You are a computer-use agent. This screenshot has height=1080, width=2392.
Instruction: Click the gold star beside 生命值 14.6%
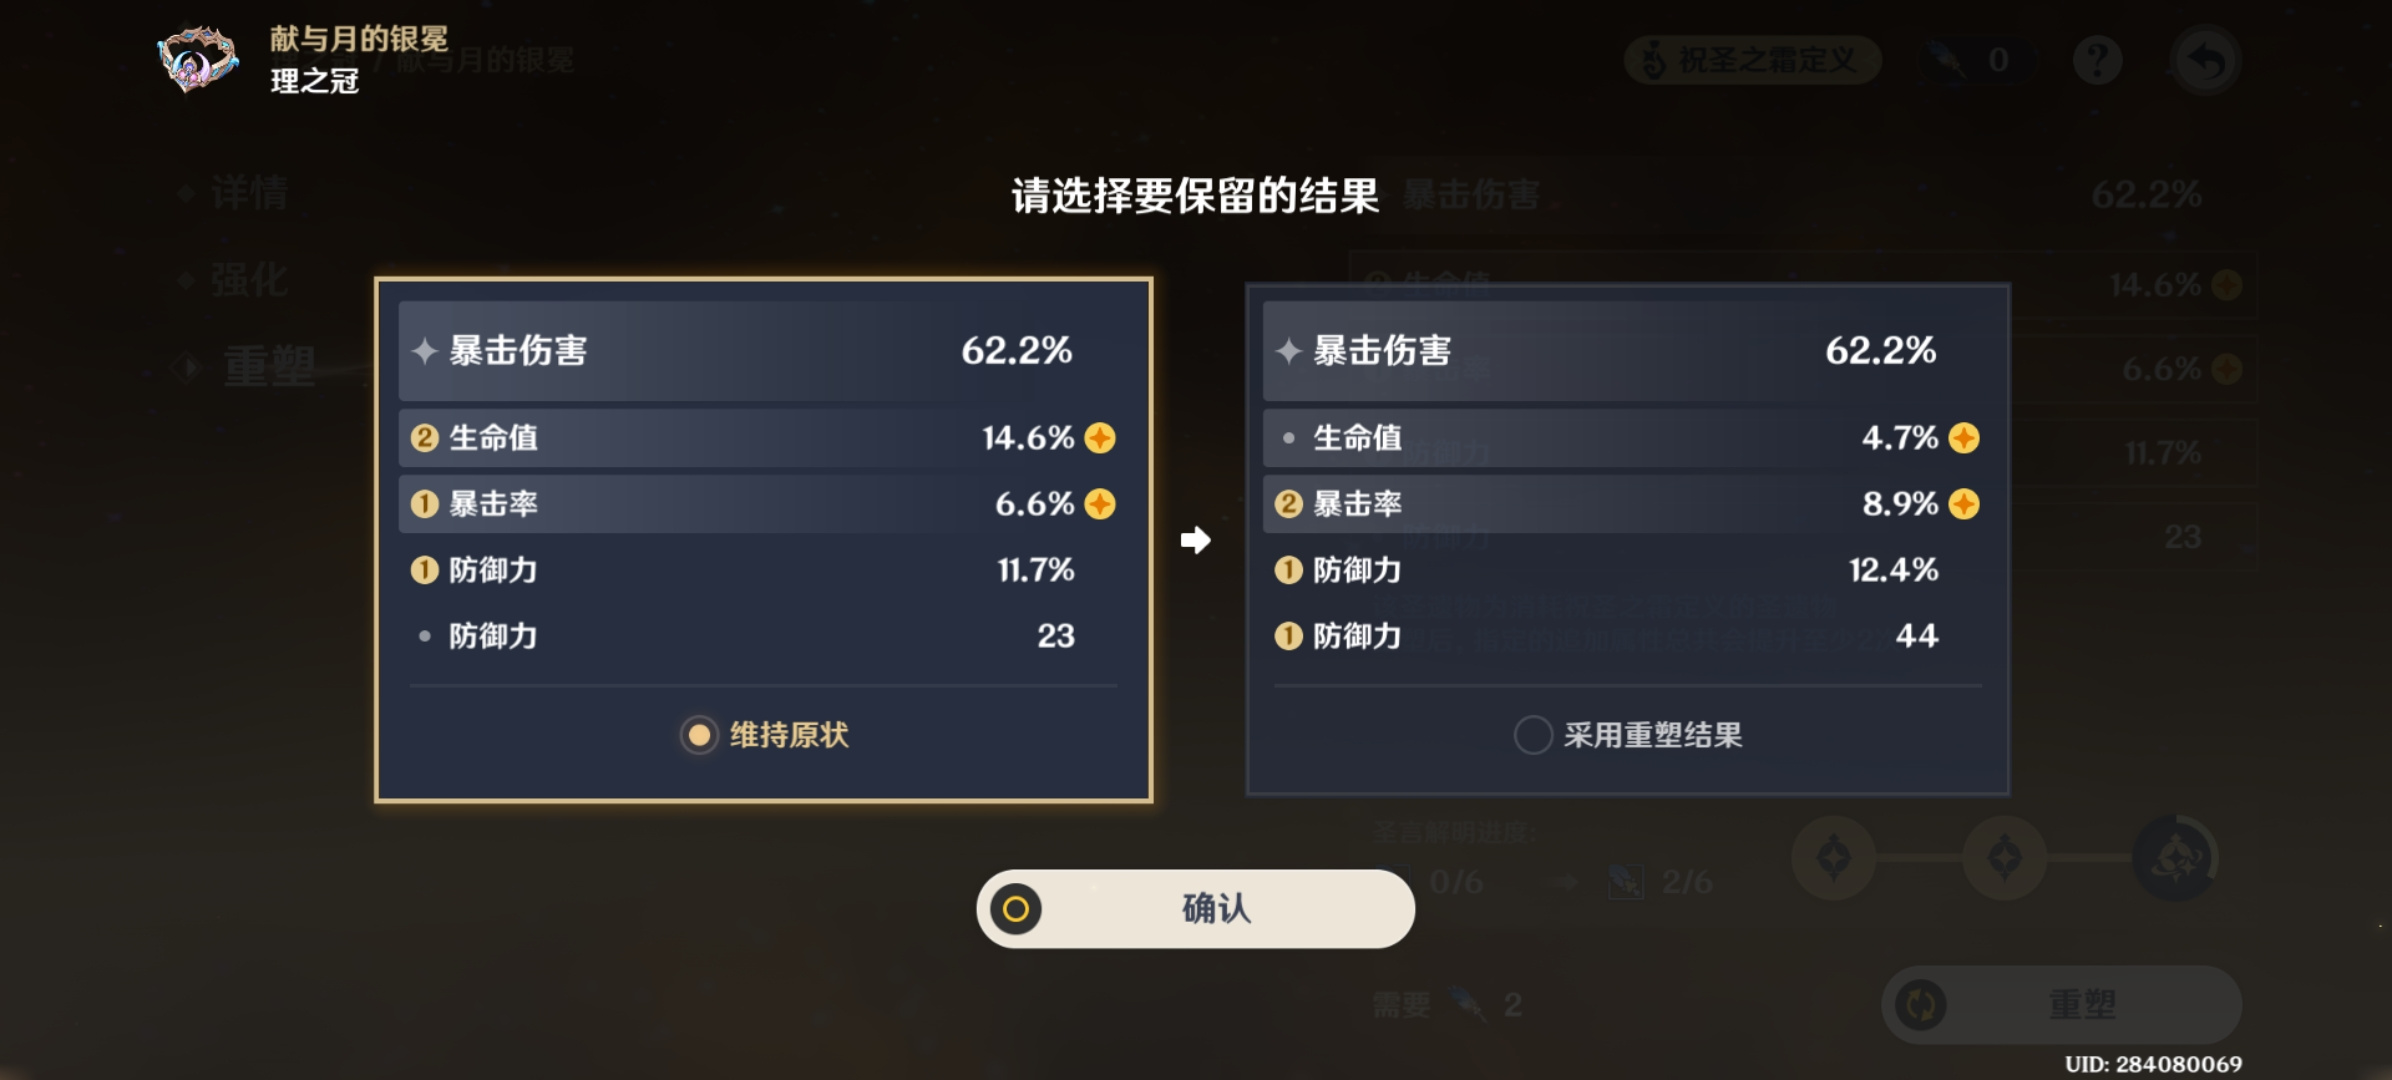(x=1100, y=438)
